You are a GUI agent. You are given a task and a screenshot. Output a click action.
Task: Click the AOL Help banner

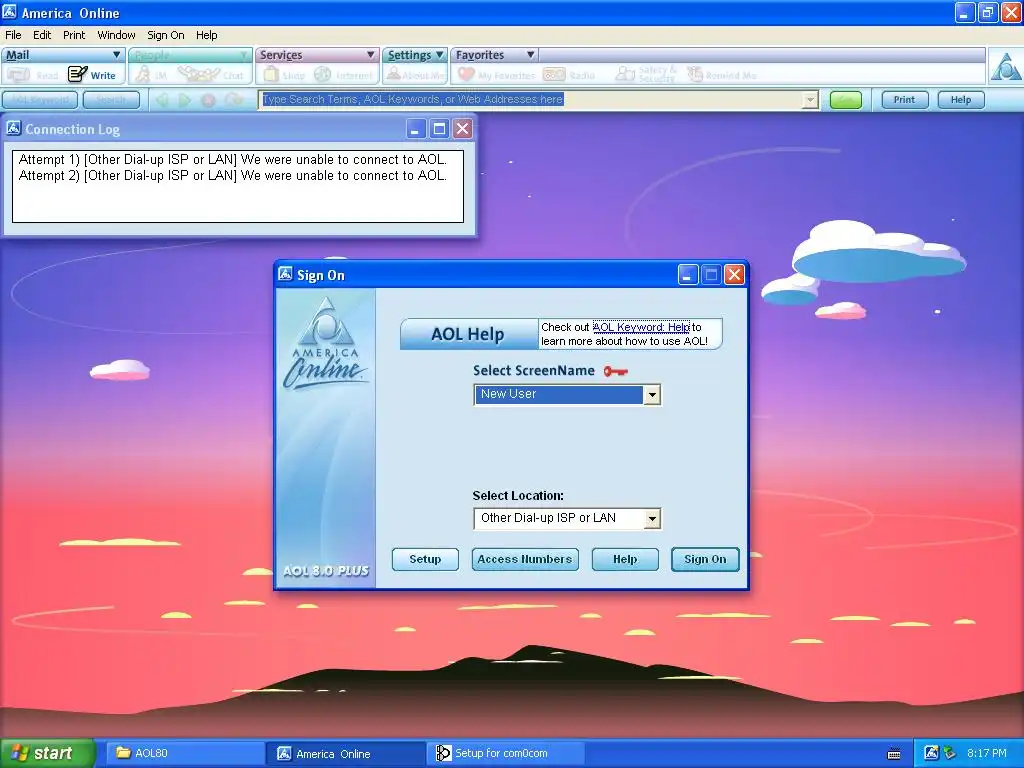469,334
